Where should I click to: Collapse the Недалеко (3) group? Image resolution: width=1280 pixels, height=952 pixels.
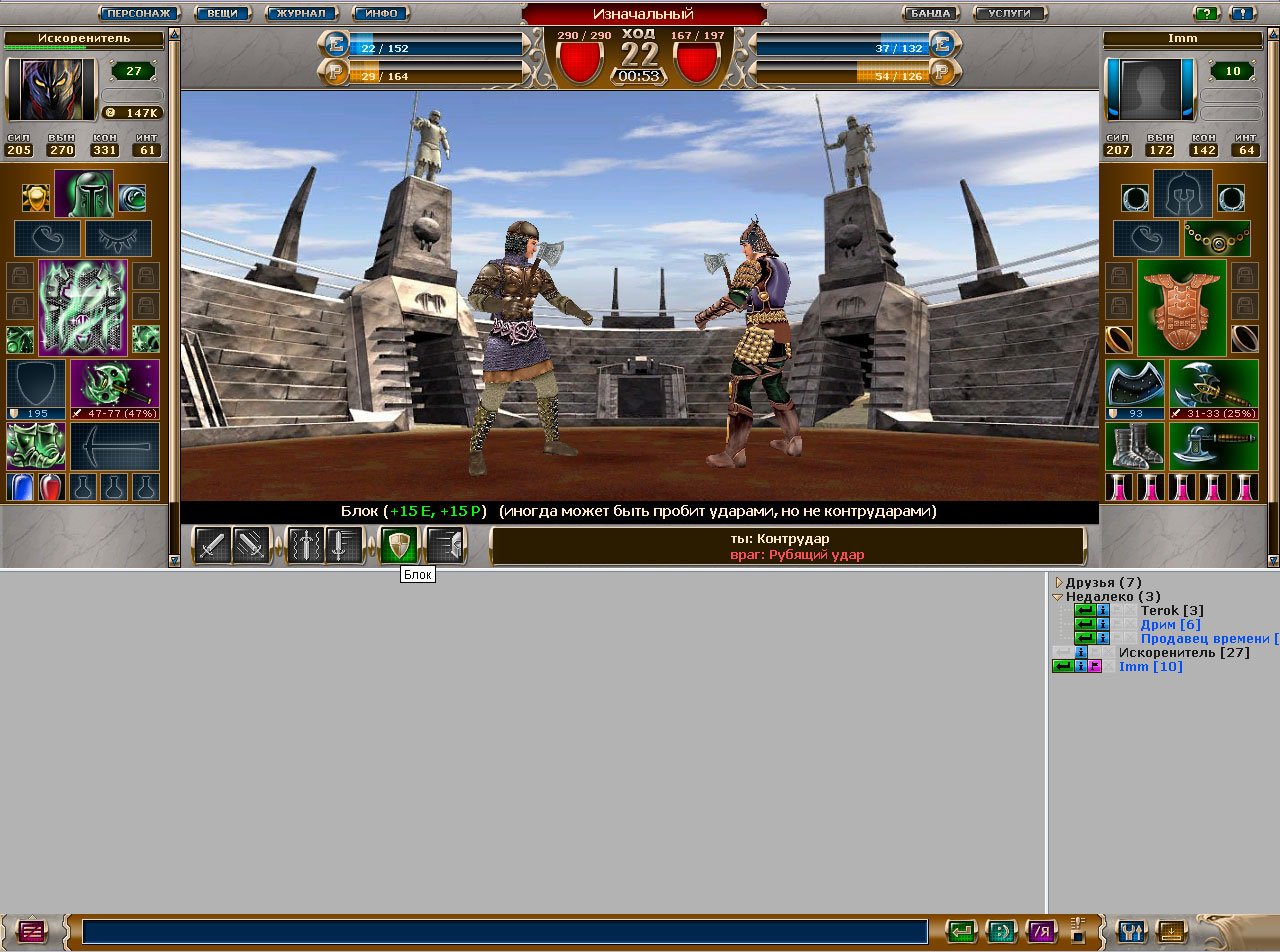(1058, 597)
